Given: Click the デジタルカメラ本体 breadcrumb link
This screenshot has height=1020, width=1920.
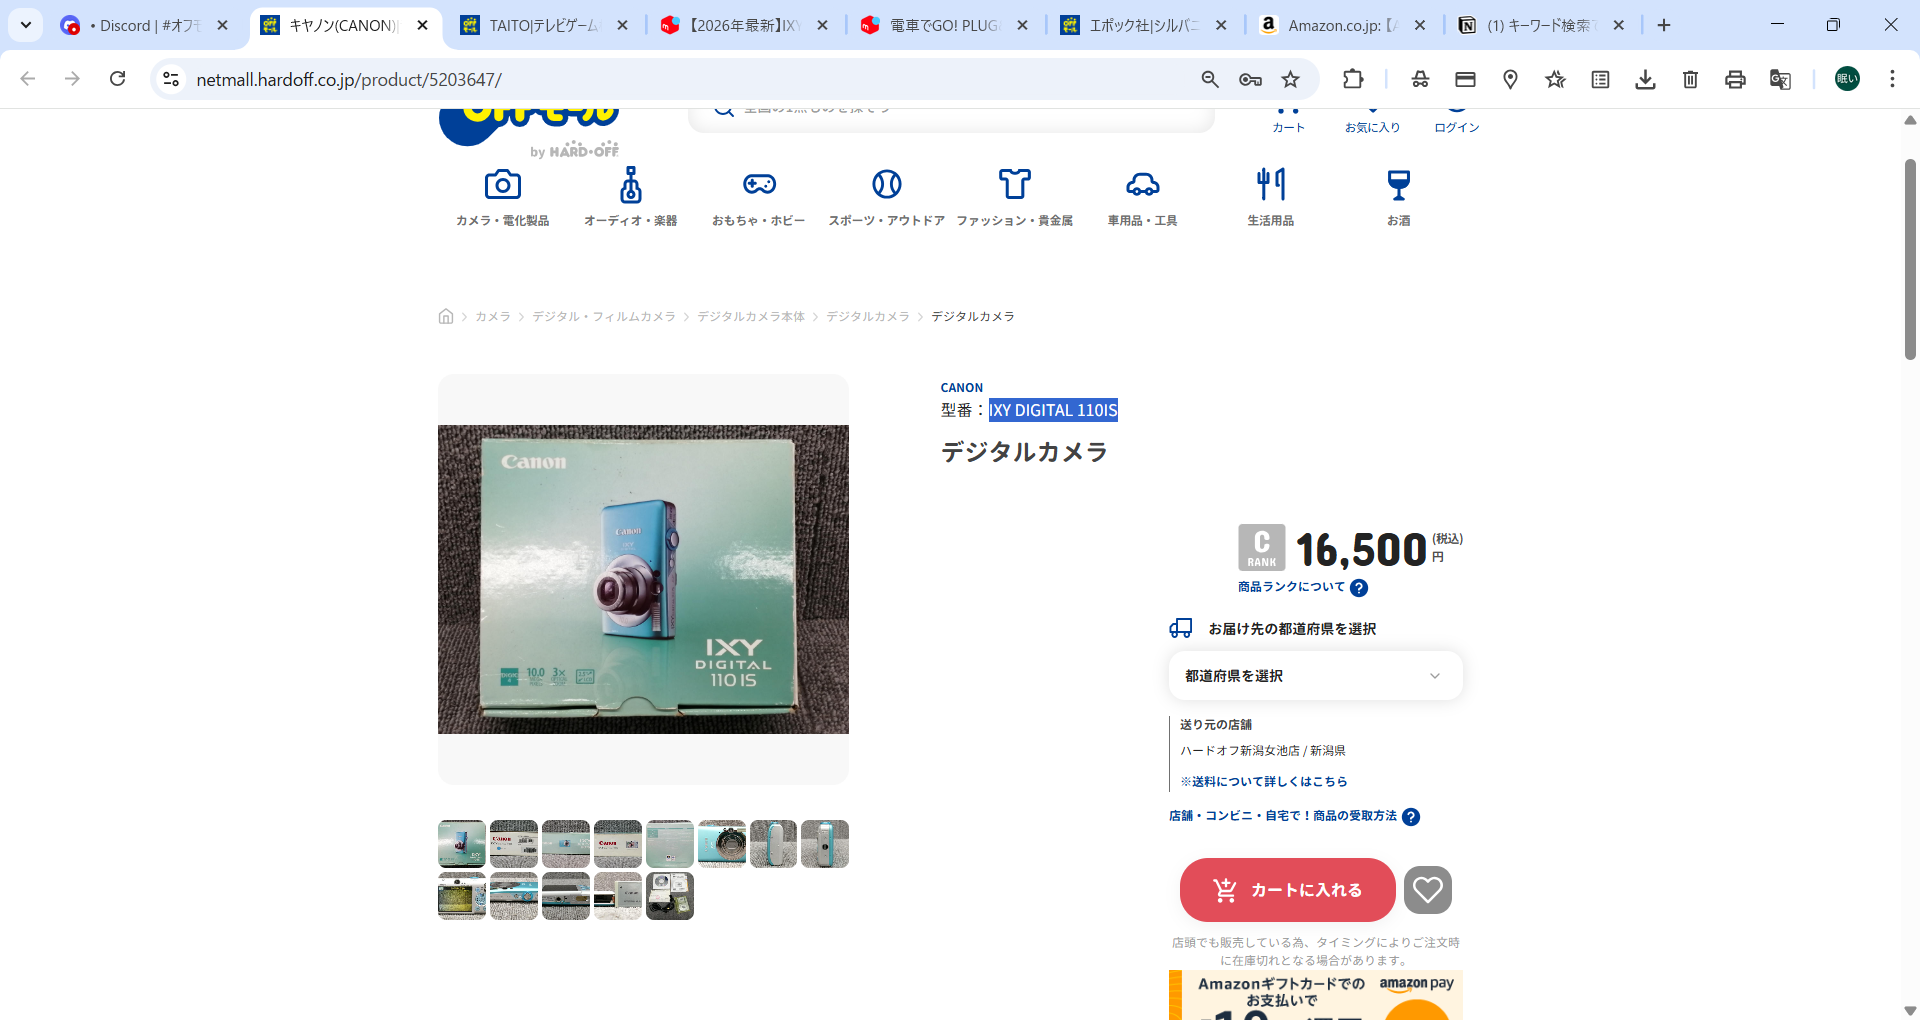Looking at the screenshot, I should pyautogui.click(x=751, y=316).
